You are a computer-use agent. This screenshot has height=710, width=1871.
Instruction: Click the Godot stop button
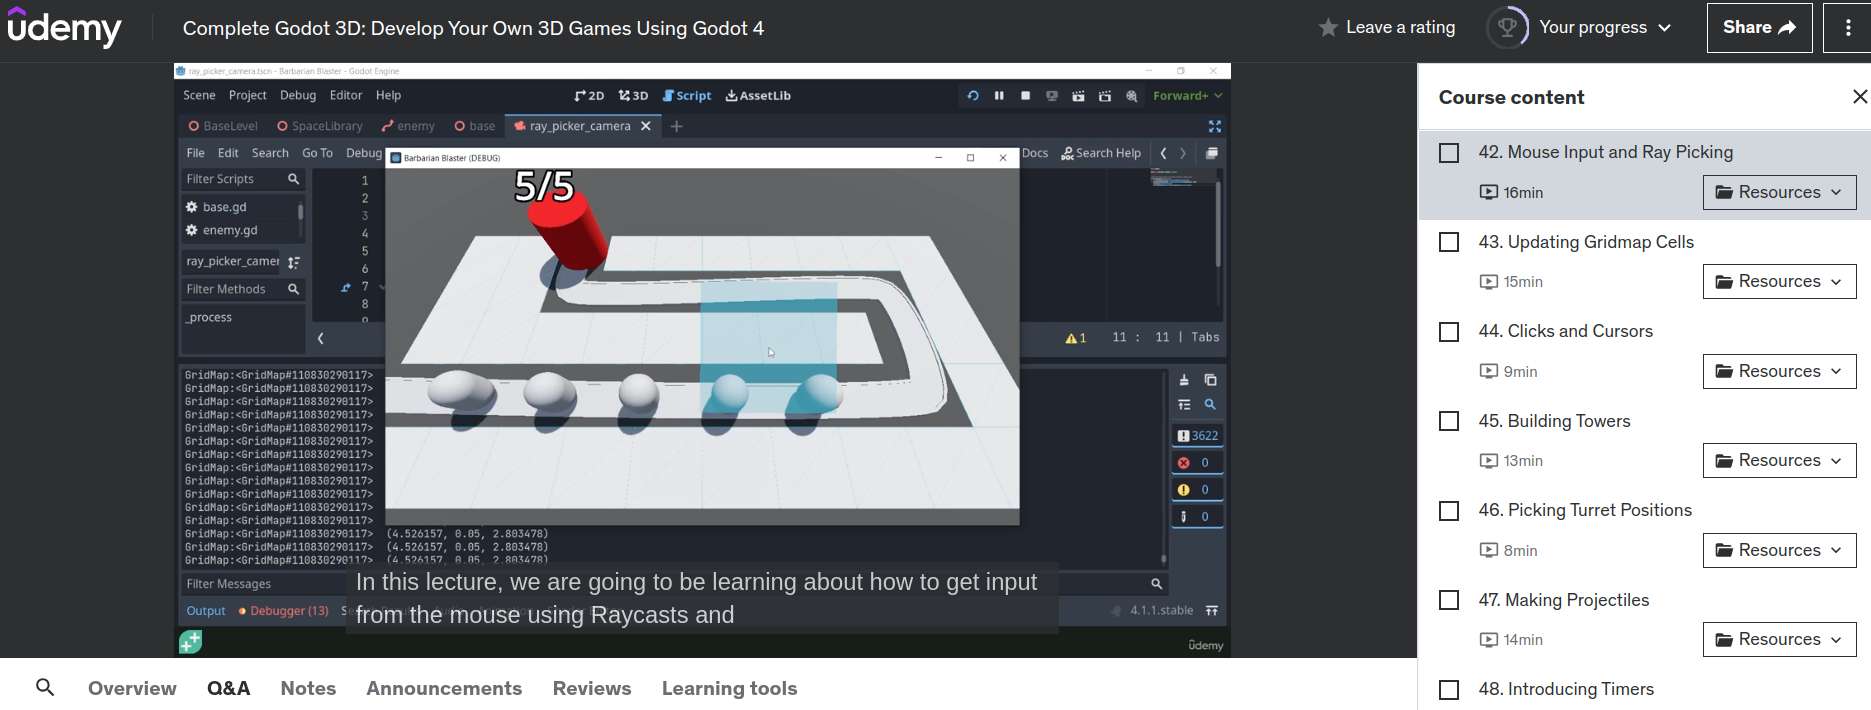pos(1025,96)
